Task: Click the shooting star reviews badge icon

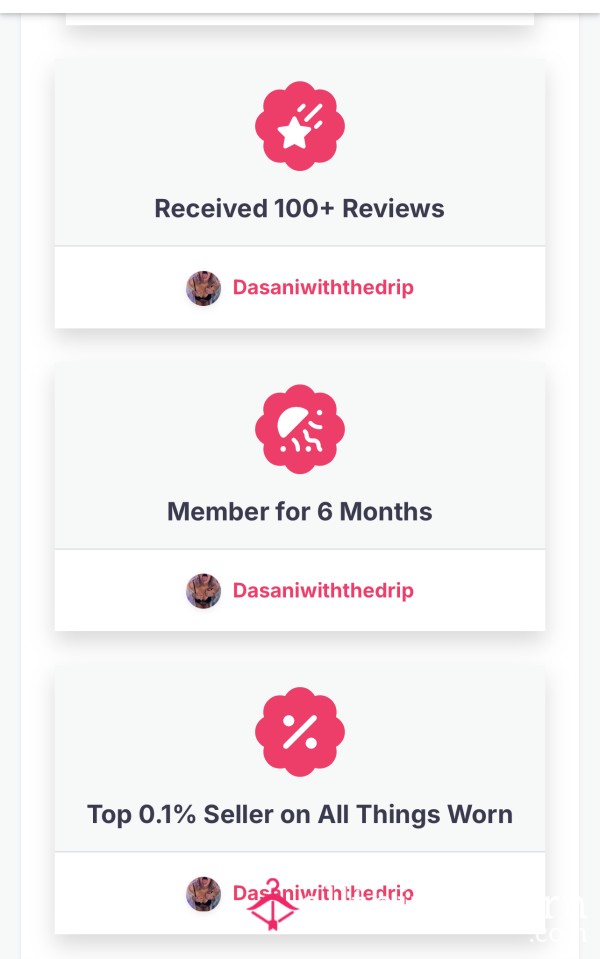Action: [300, 126]
